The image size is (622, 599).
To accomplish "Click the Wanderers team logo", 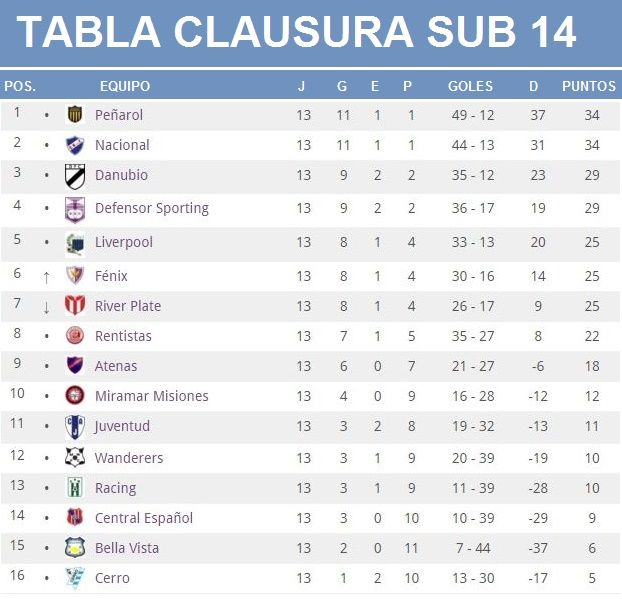I will 75,457.
